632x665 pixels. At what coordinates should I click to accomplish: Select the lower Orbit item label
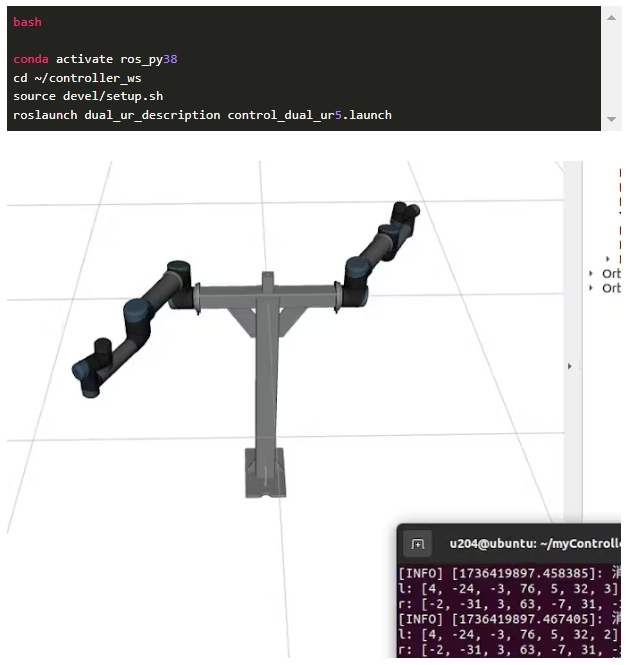(610, 288)
